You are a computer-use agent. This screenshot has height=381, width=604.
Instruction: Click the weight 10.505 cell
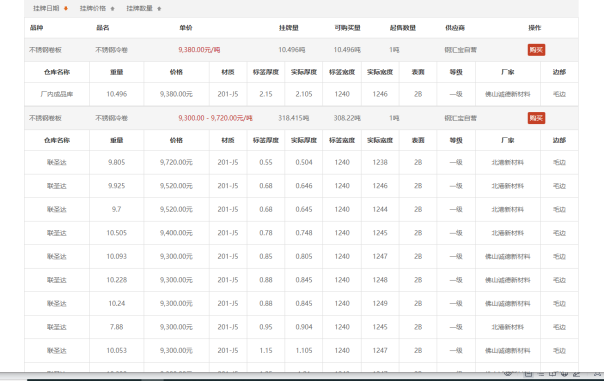click(x=117, y=233)
